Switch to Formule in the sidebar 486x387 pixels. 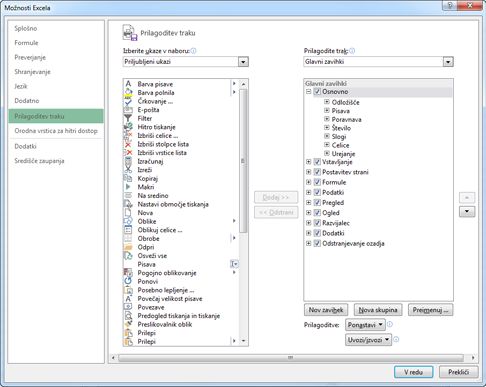(x=26, y=43)
